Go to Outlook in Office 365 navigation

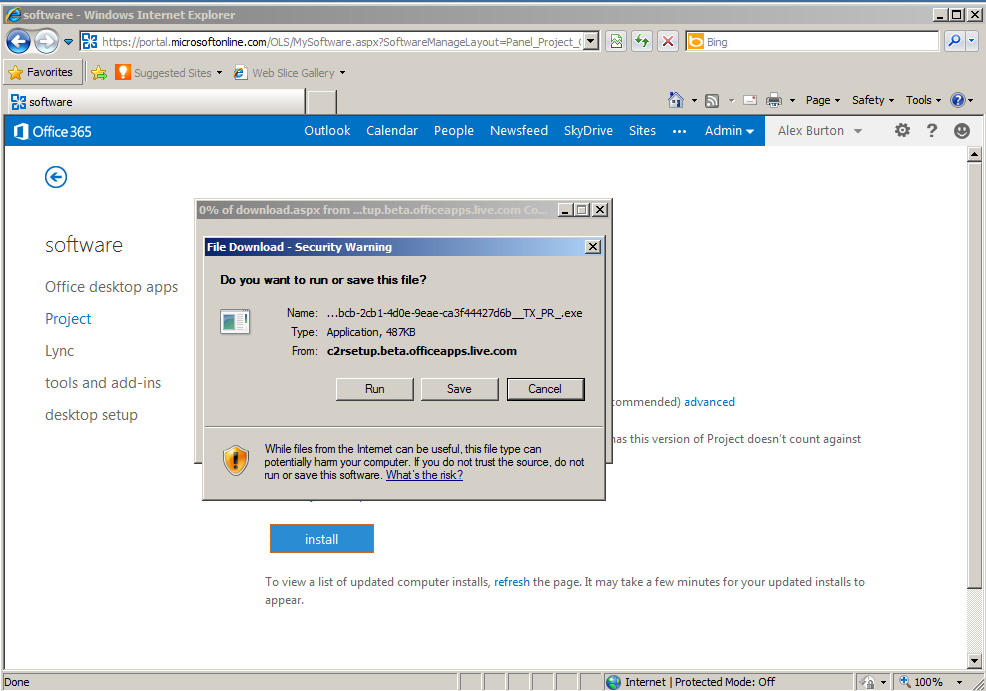pyautogui.click(x=328, y=131)
